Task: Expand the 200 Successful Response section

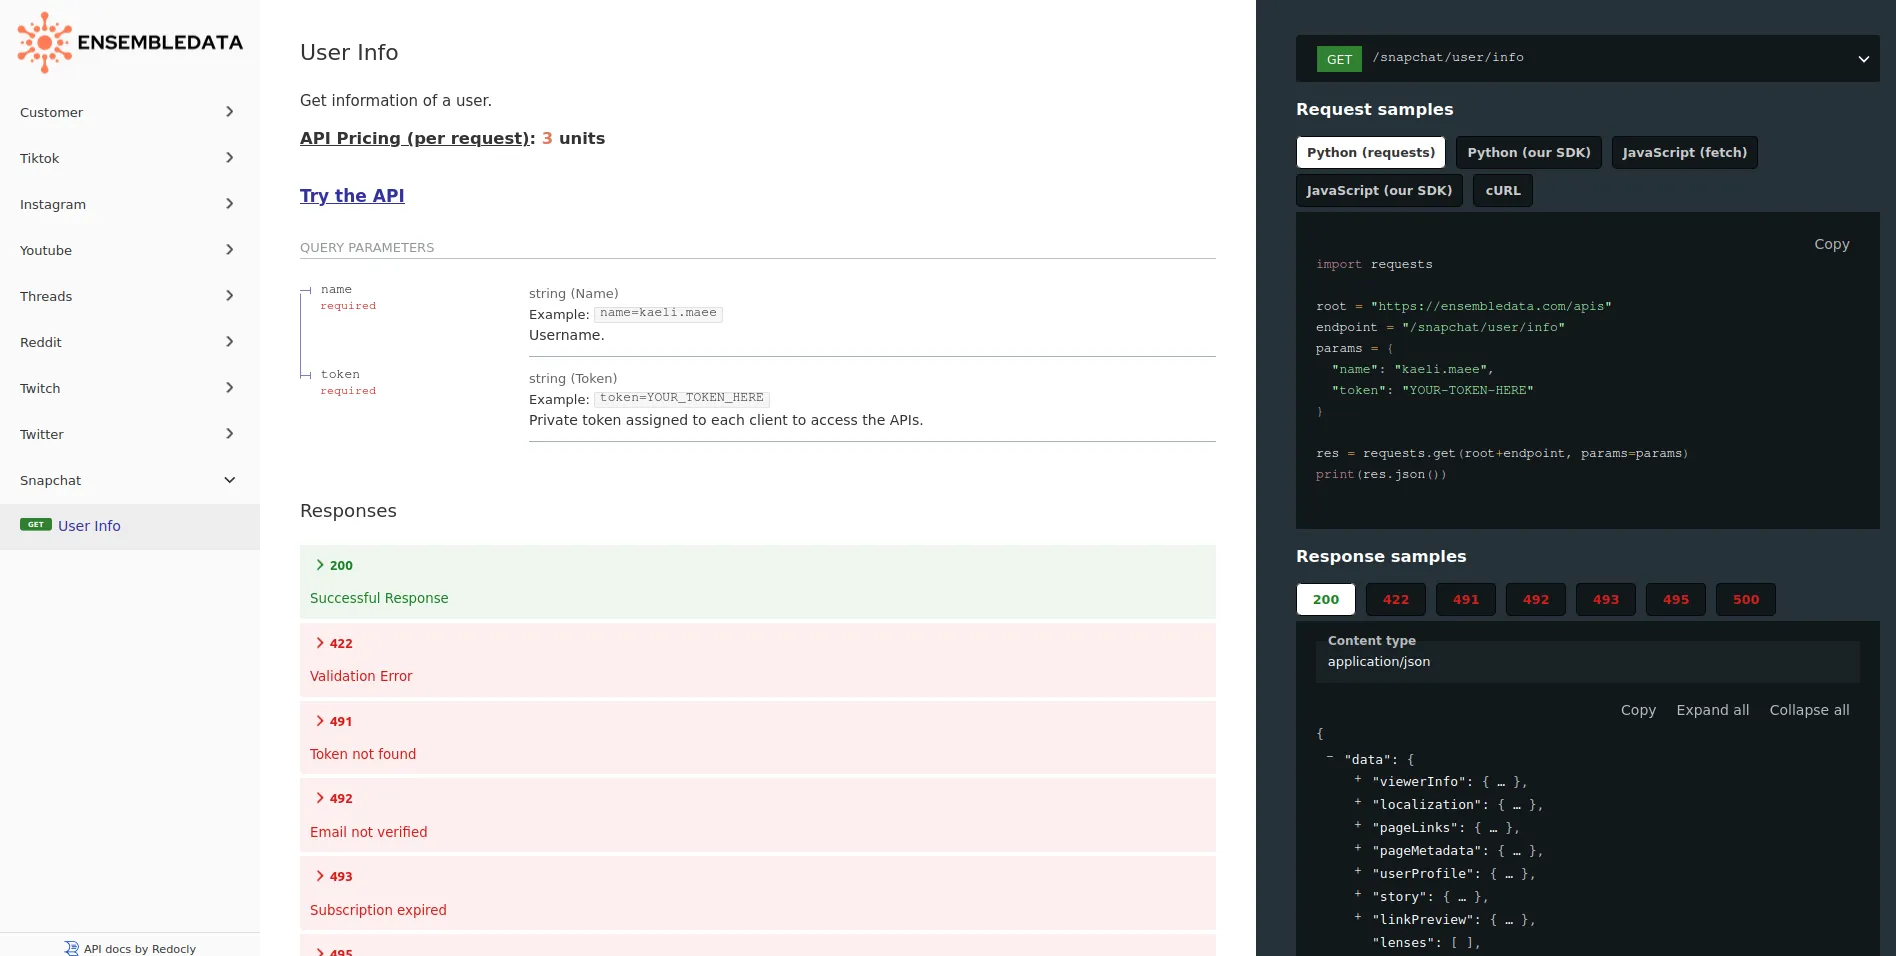Action: pyautogui.click(x=758, y=581)
